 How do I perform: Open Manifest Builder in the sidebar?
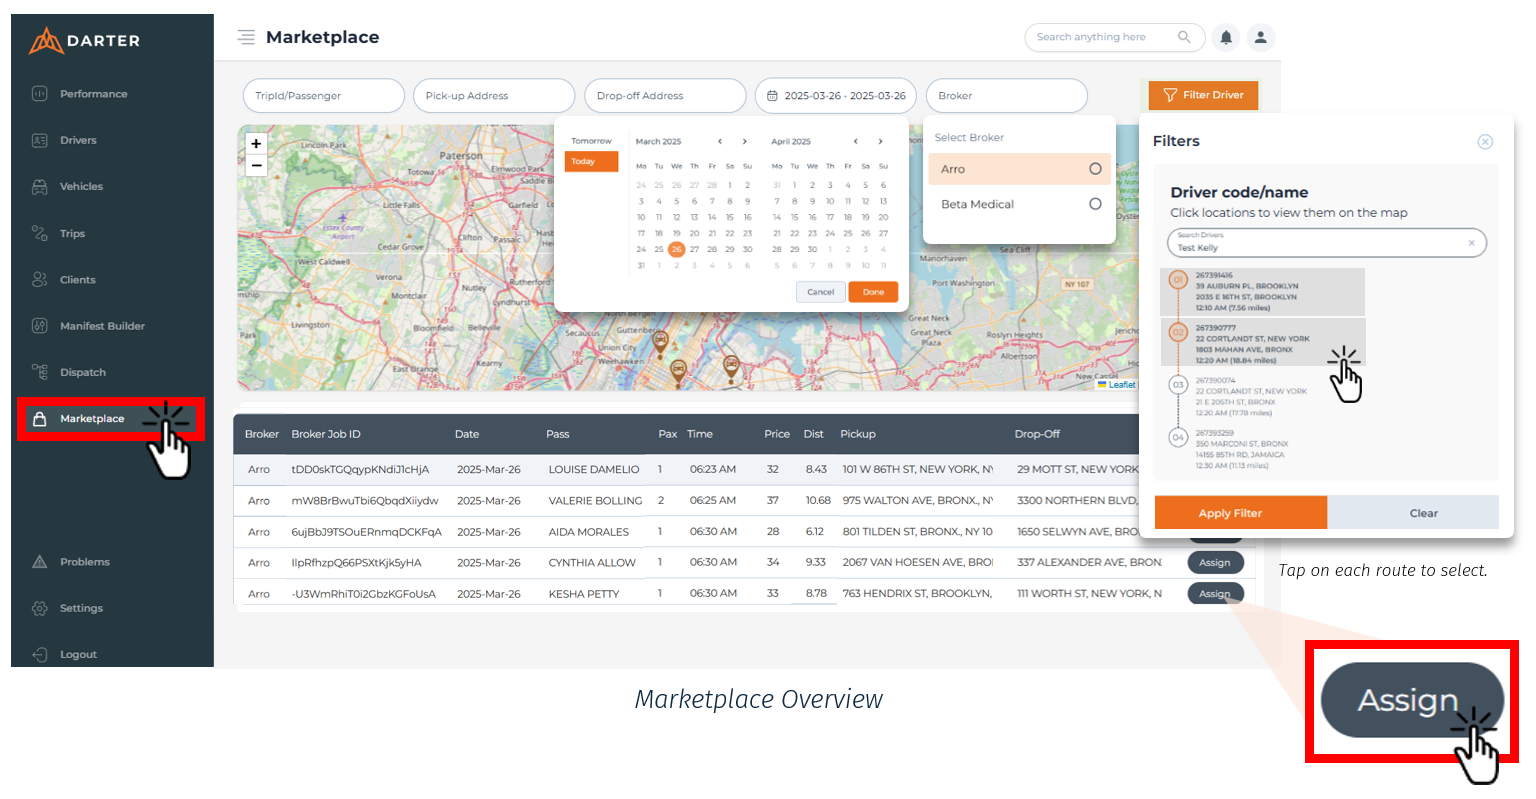[102, 326]
